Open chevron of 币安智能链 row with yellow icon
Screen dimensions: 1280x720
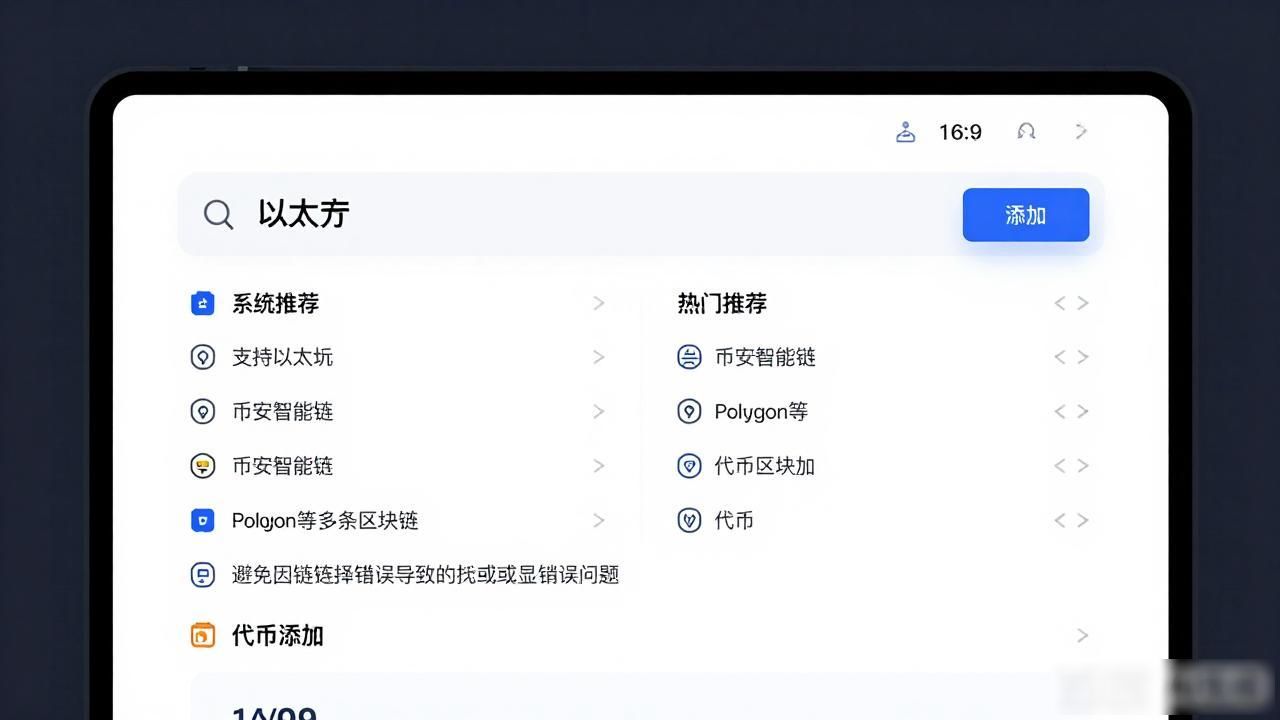coord(599,466)
